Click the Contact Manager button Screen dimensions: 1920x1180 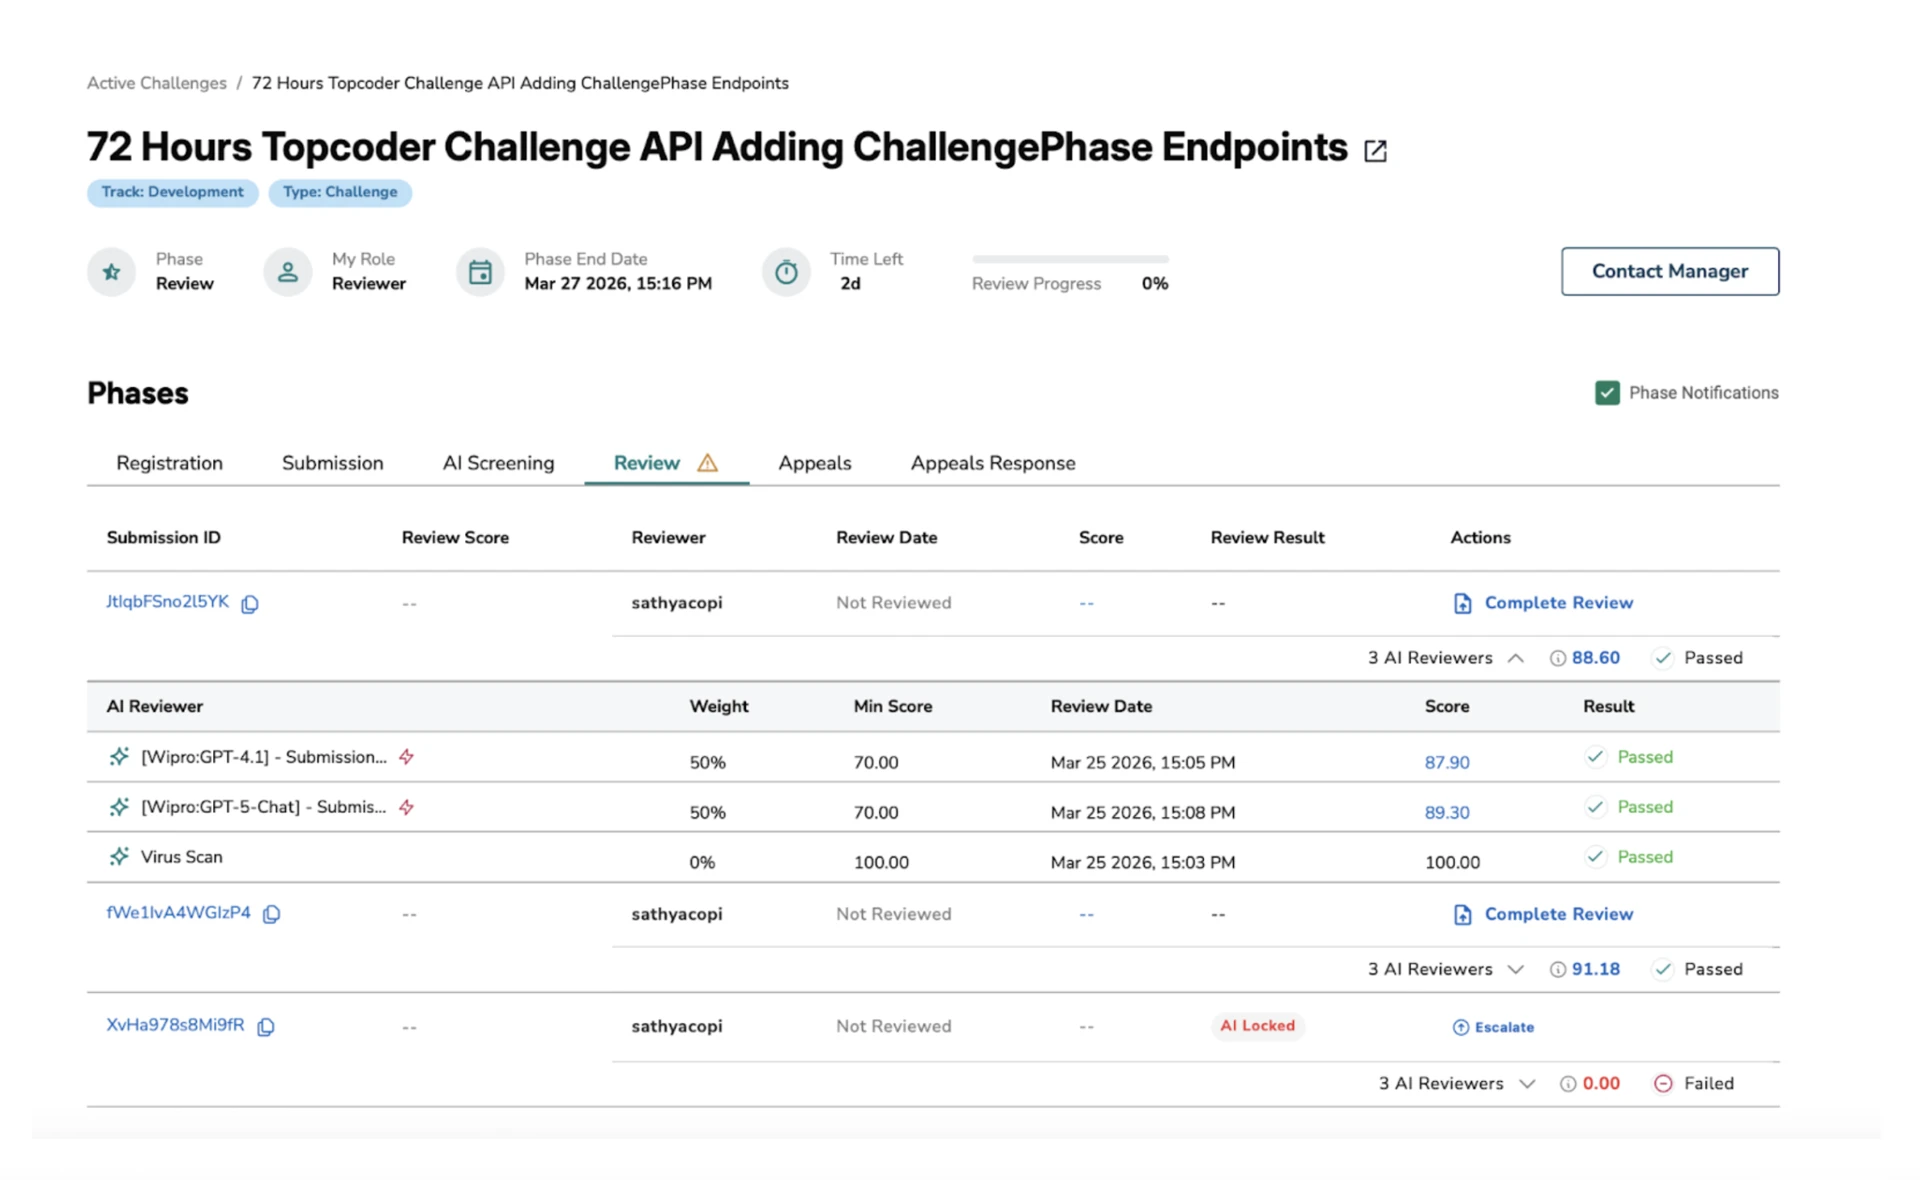1669,271
